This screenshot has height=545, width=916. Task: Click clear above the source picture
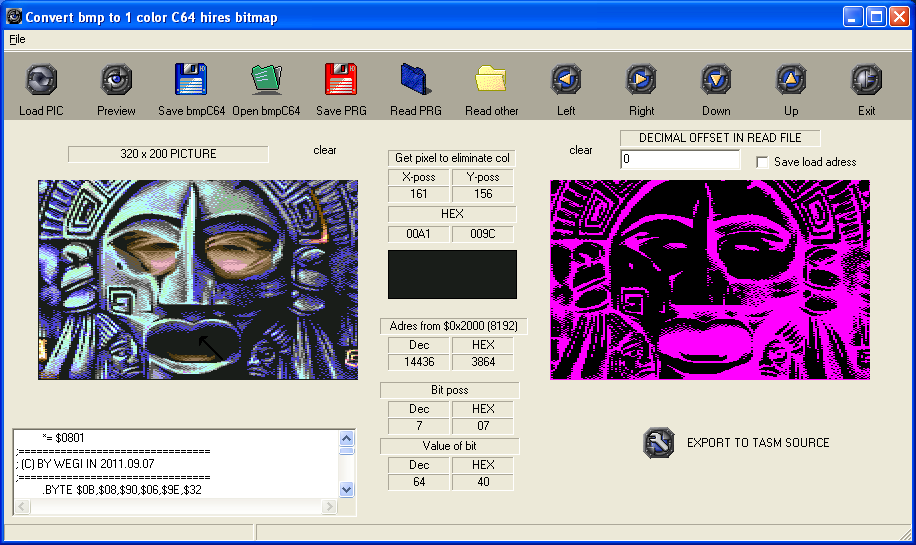(325, 150)
